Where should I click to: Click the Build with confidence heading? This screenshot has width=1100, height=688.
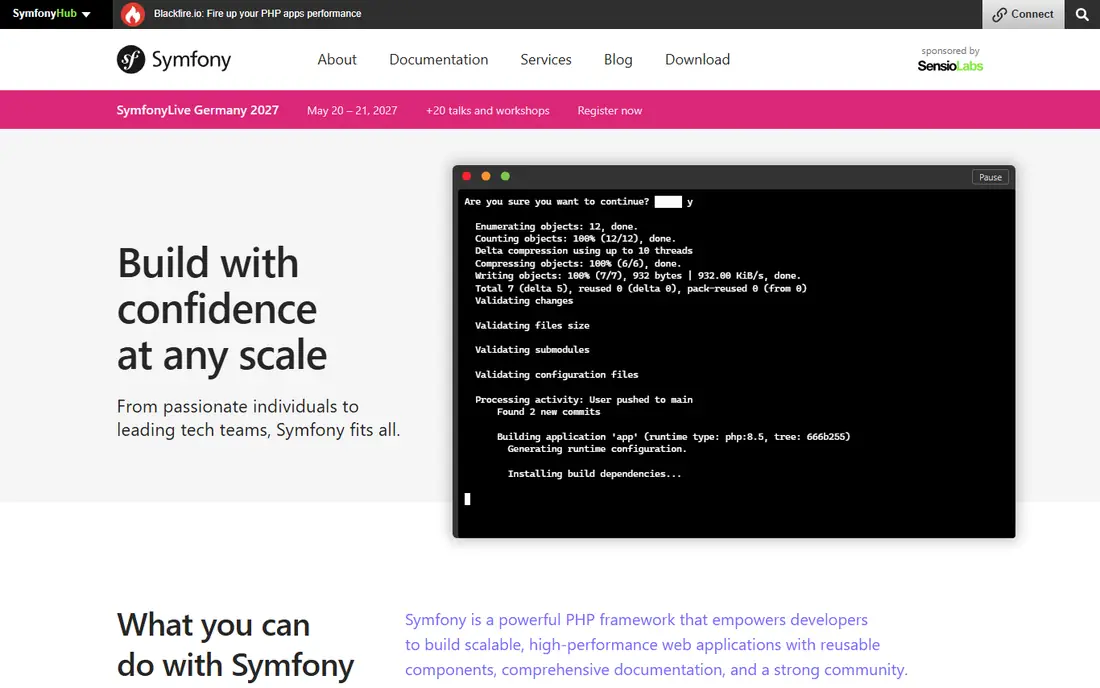point(222,309)
